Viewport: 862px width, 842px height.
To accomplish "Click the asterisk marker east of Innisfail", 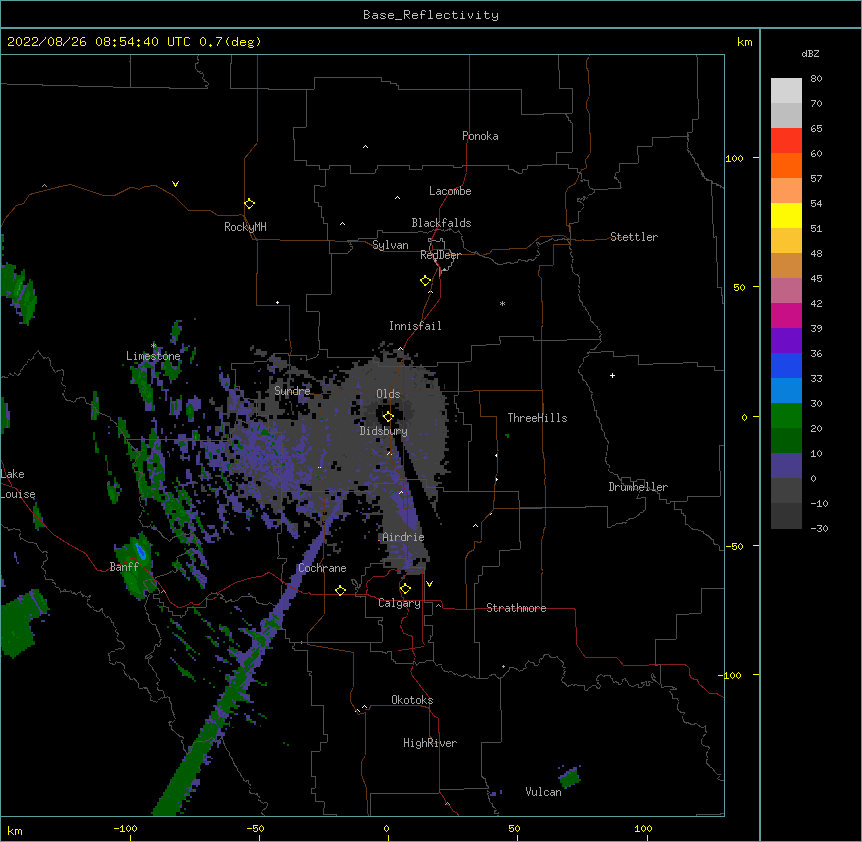I will tap(502, 303).
